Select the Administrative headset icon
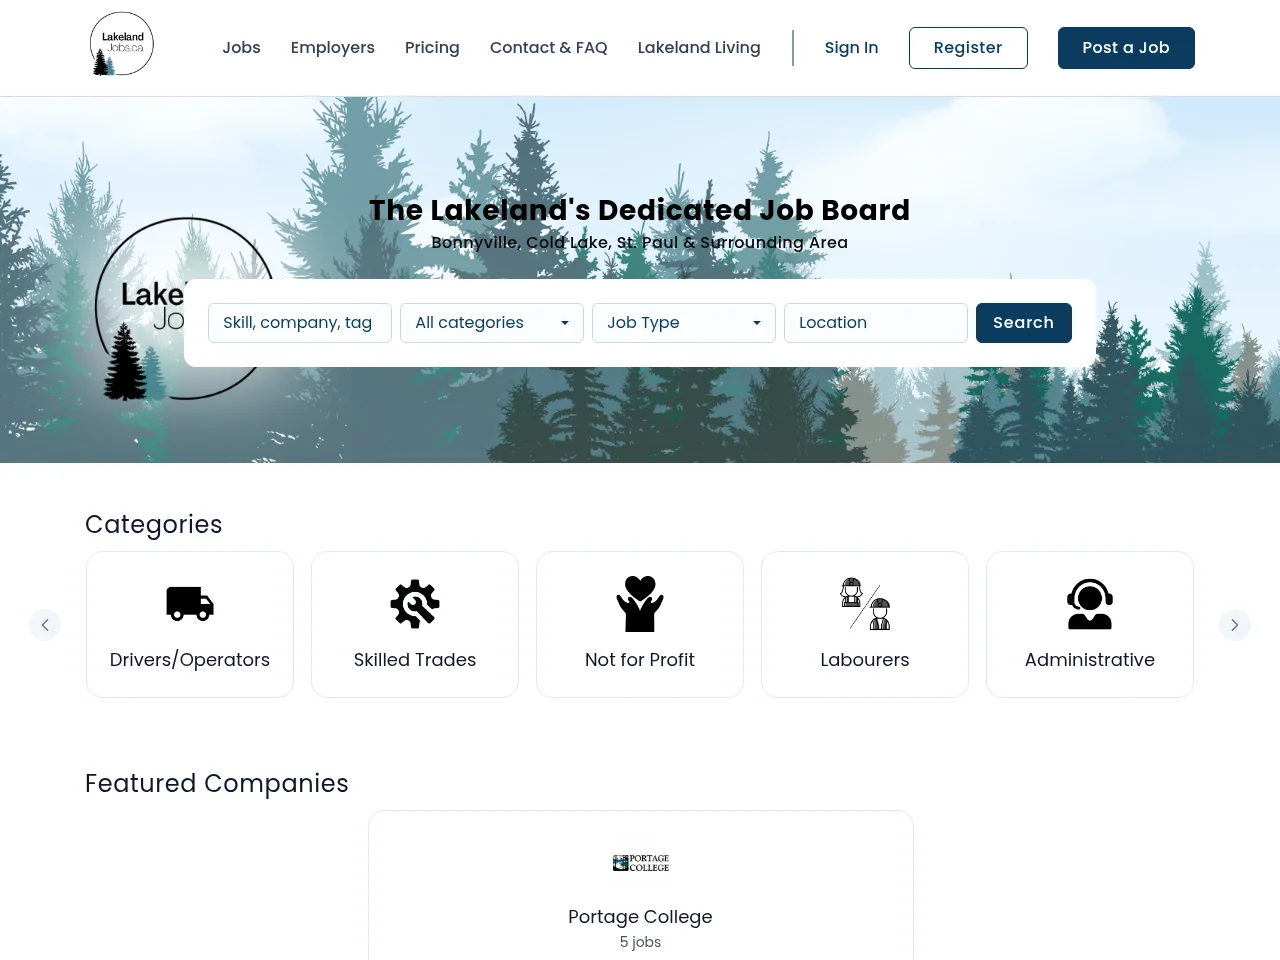 coord(1090,604)
